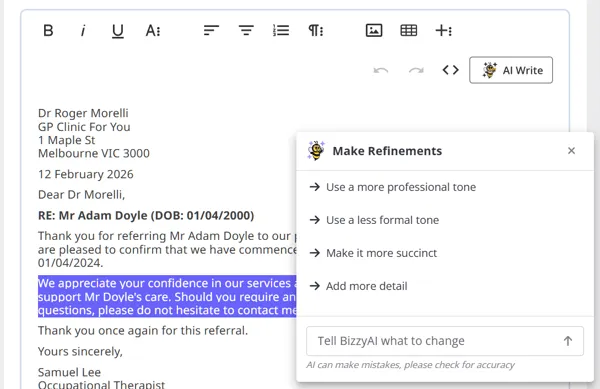Insert an image into the letter

click(x=374, y=30)
